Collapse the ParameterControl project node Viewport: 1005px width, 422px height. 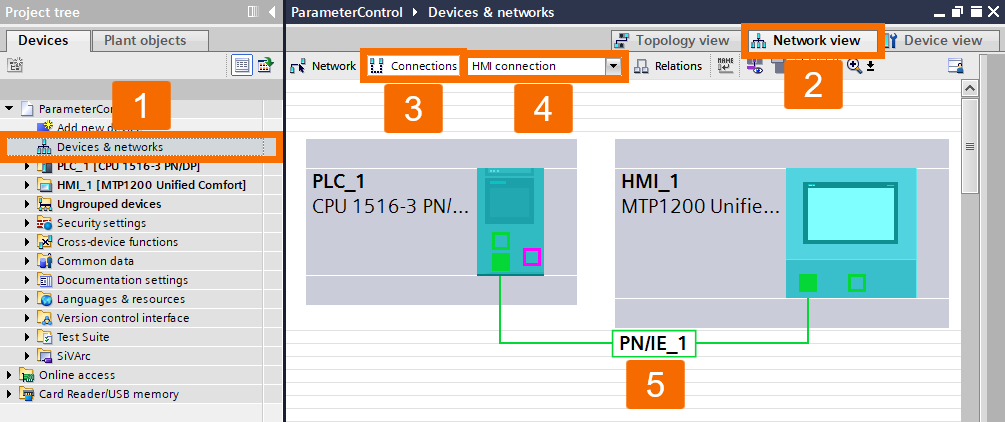click(x=9, y=108)
